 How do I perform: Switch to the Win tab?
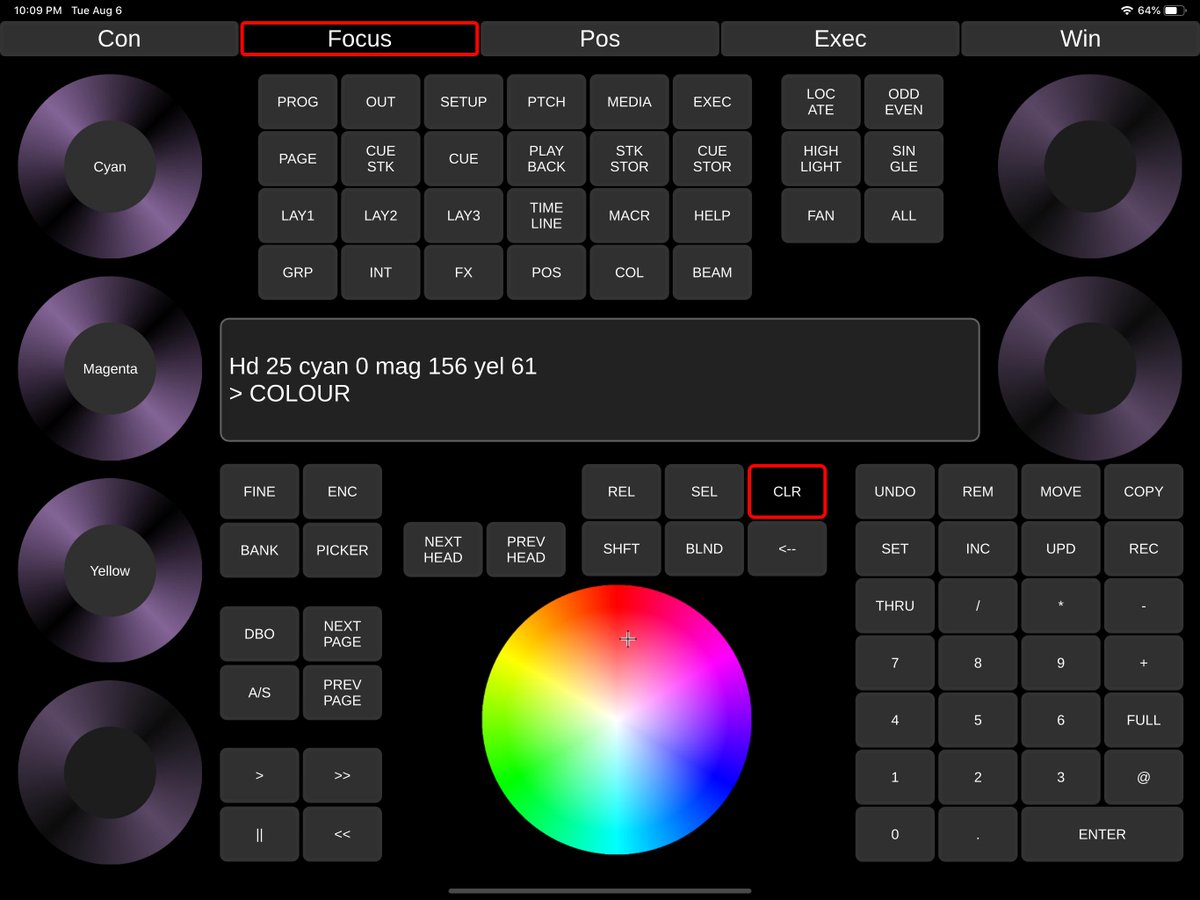pos(1080,39)
